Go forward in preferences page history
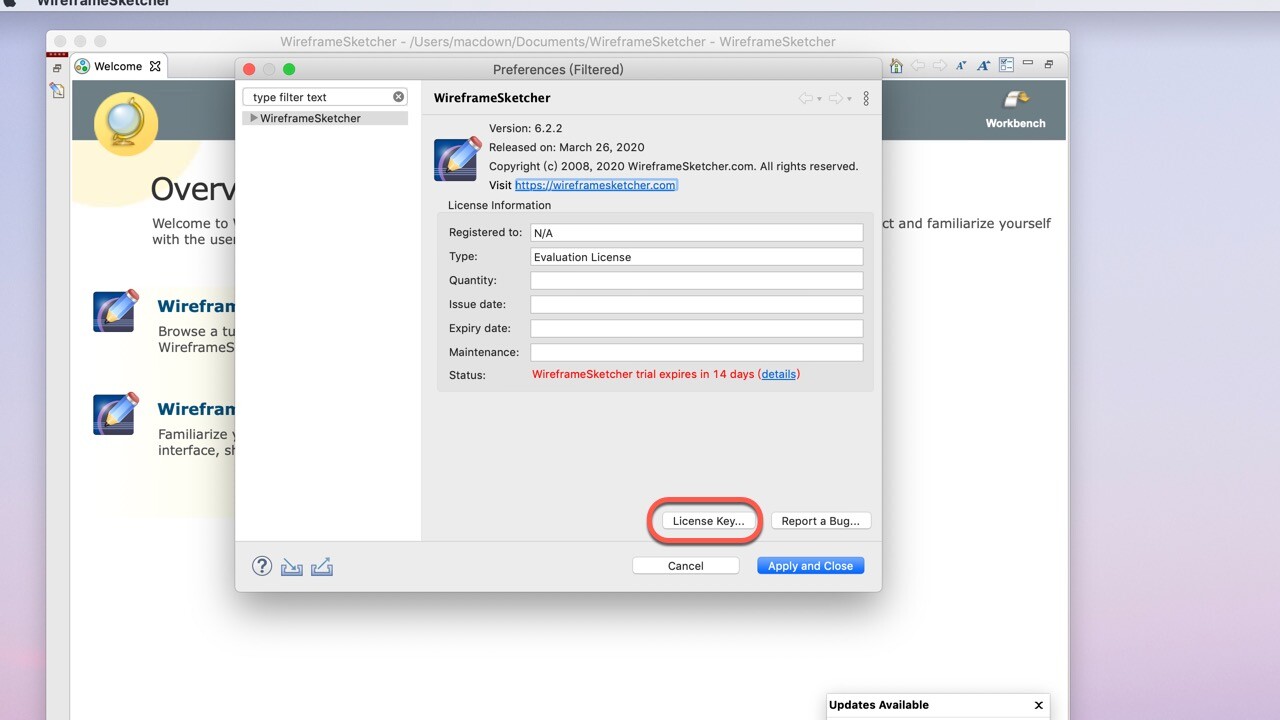The image size is (1280, 720). pyautogui.click(x=835, y=98)
